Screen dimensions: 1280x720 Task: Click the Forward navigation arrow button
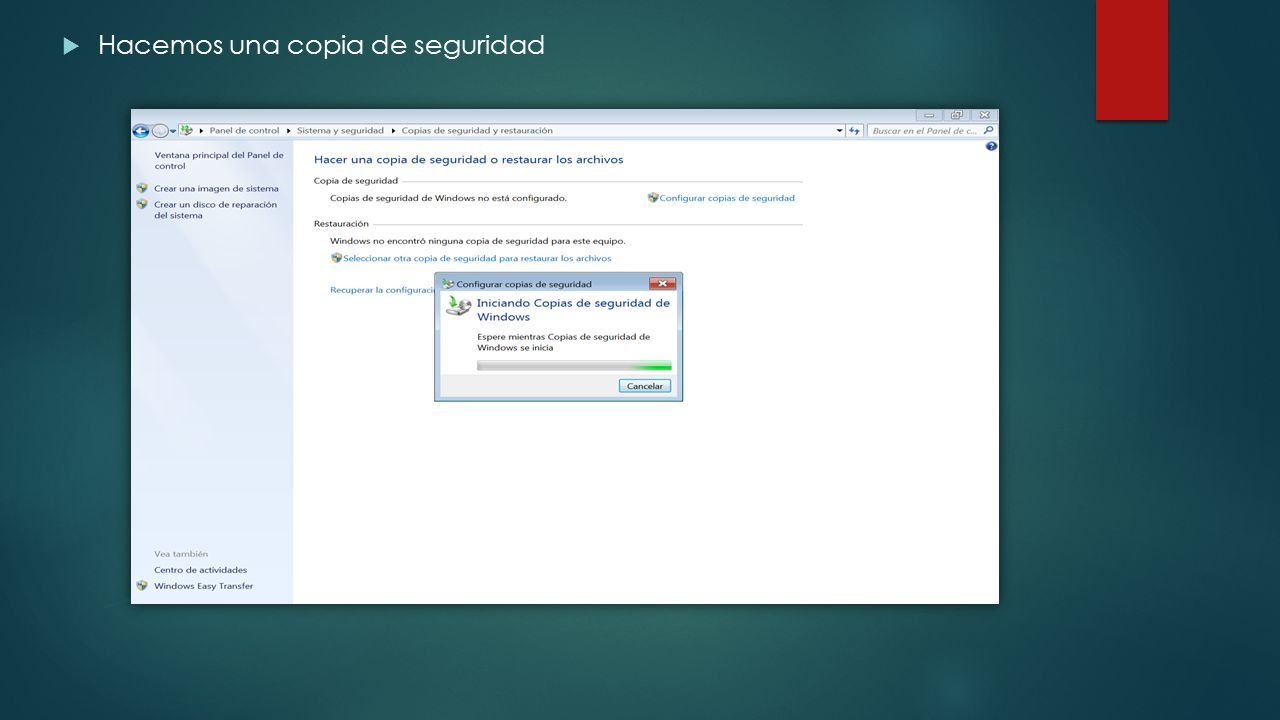(159, 131)
